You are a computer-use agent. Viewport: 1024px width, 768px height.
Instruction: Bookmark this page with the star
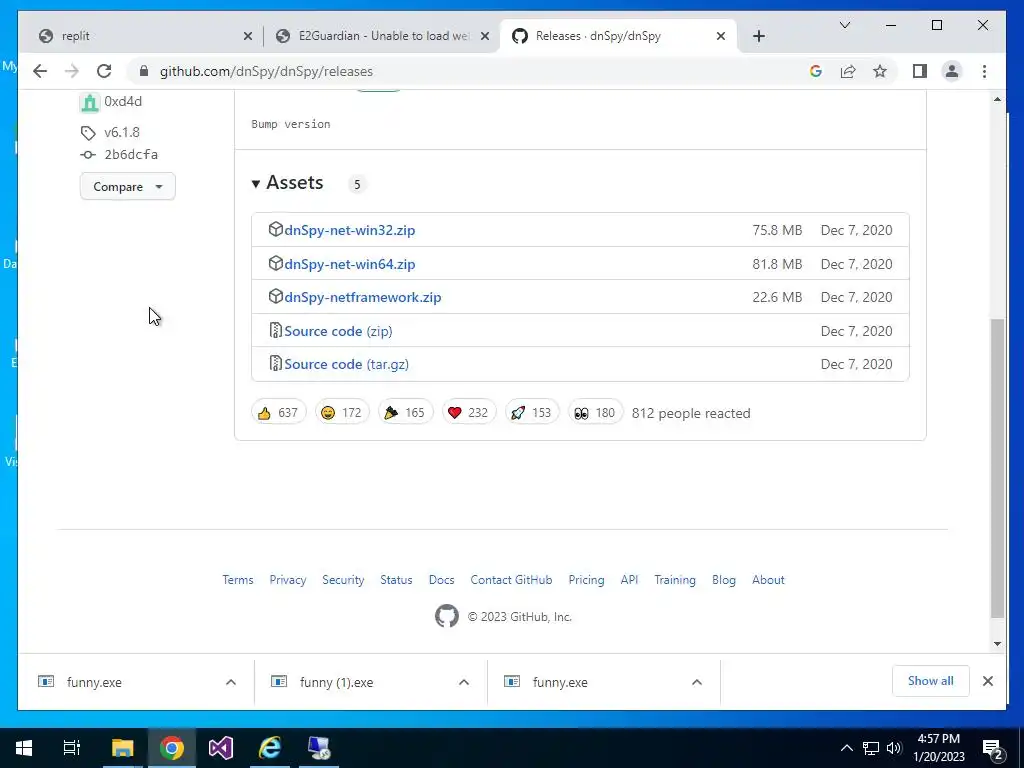(x=880, y=71)
